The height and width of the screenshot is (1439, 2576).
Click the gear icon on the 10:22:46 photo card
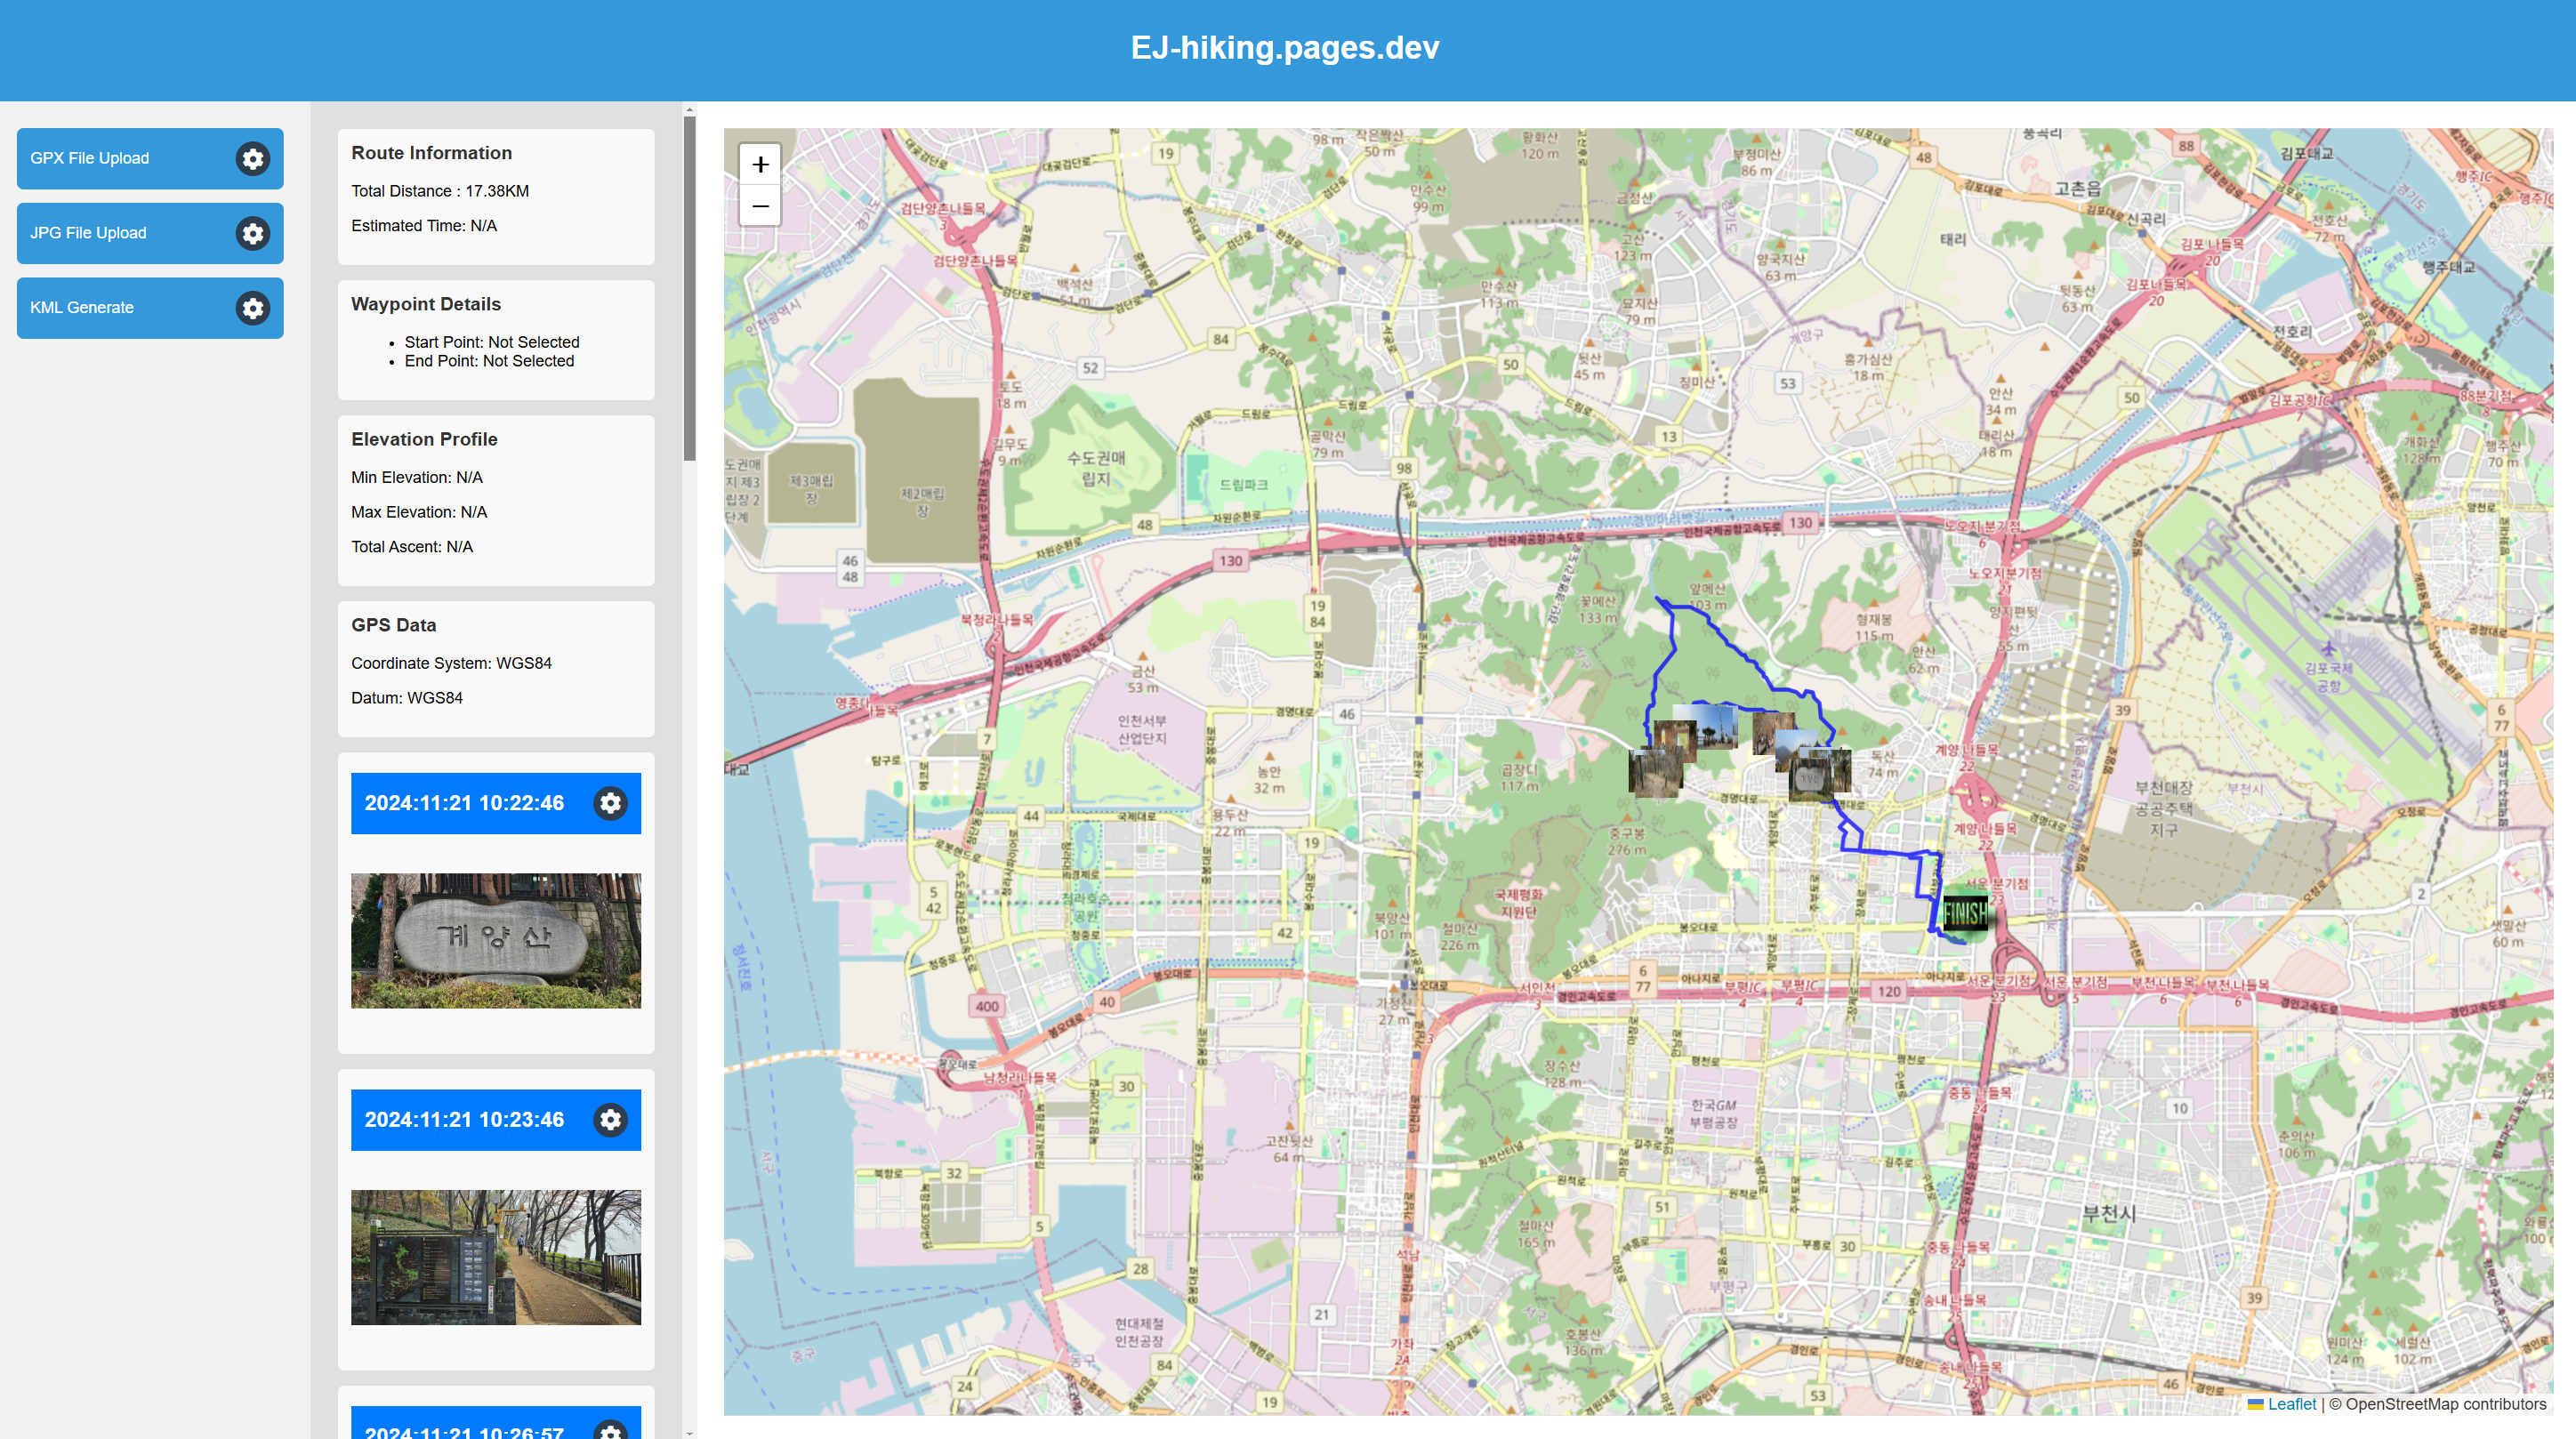[610, 803]
